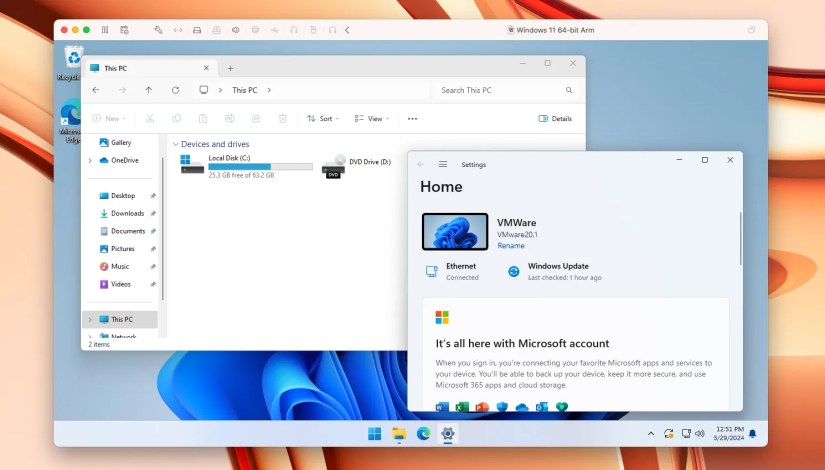
Task: Close the This PC tab
Action: point(206,68)
